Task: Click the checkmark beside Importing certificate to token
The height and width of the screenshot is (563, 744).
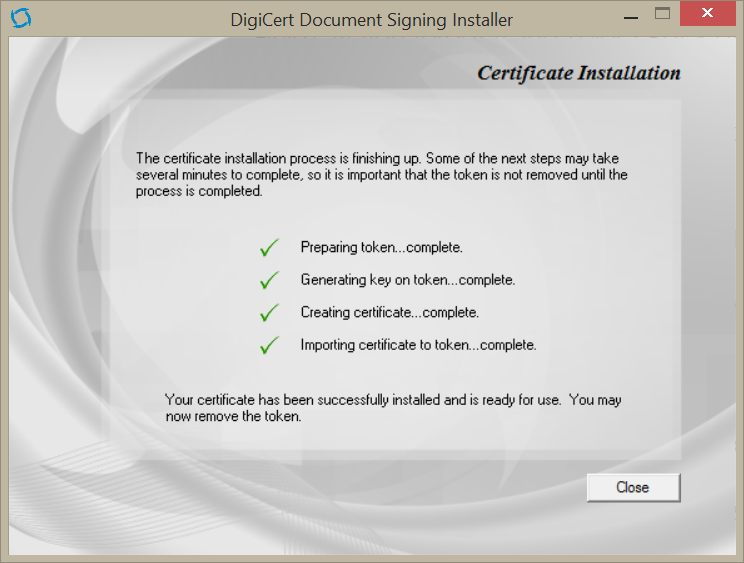Action: point(268,346)
